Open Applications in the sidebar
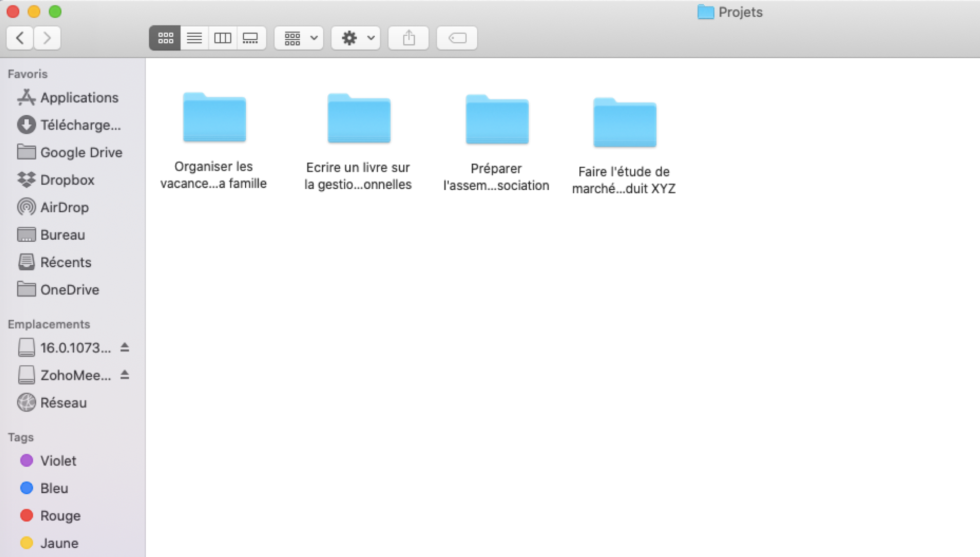The image size is (980, 557). [79, 98]
